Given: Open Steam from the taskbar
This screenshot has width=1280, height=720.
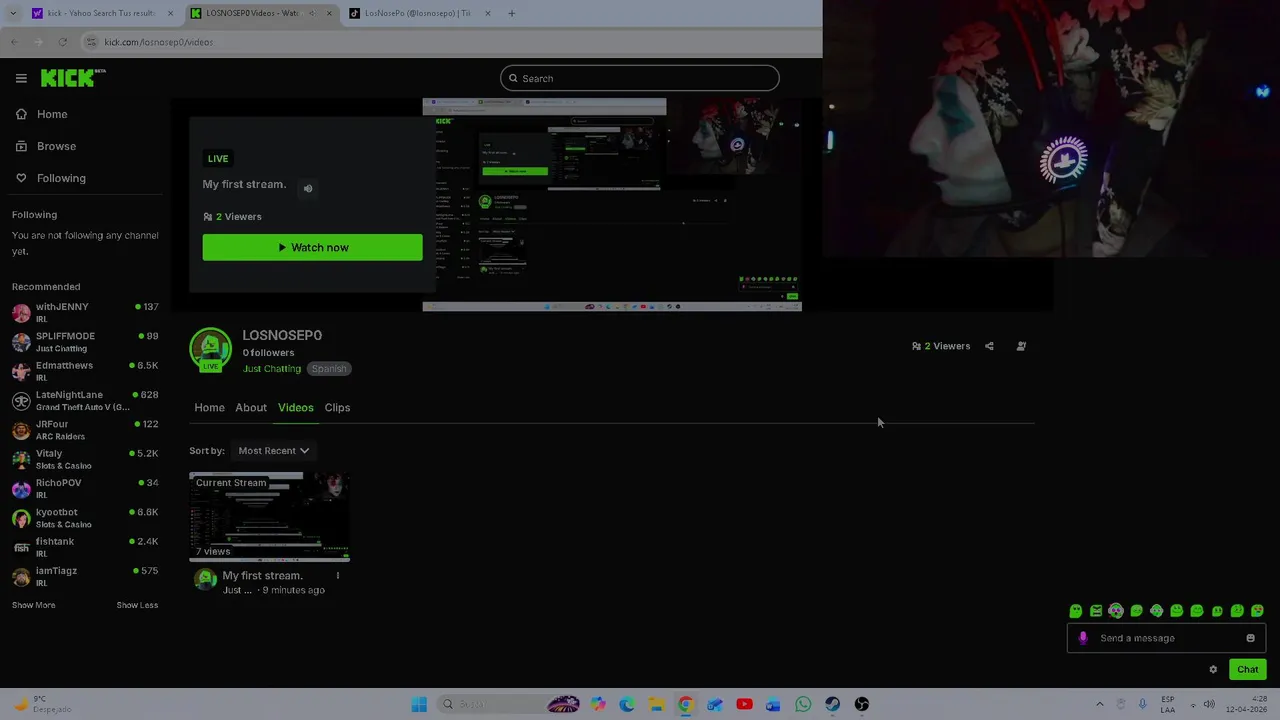Looking at the screenshot, I should tap(832, 704).
